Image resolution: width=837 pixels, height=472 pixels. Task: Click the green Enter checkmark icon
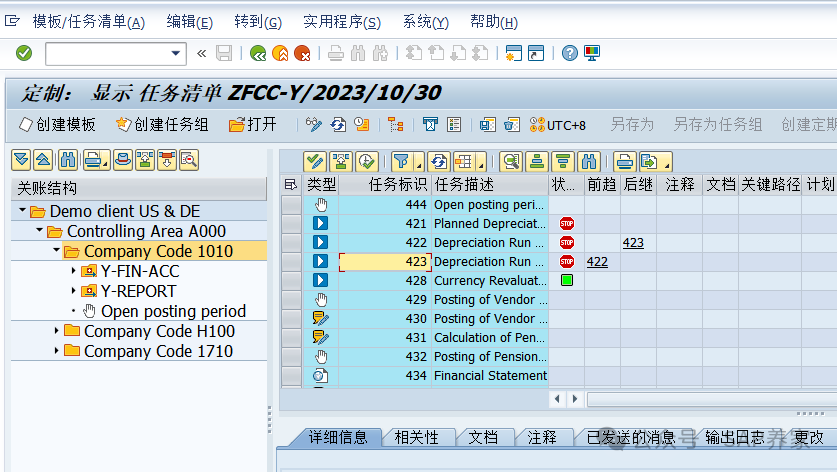coord(24,53)
